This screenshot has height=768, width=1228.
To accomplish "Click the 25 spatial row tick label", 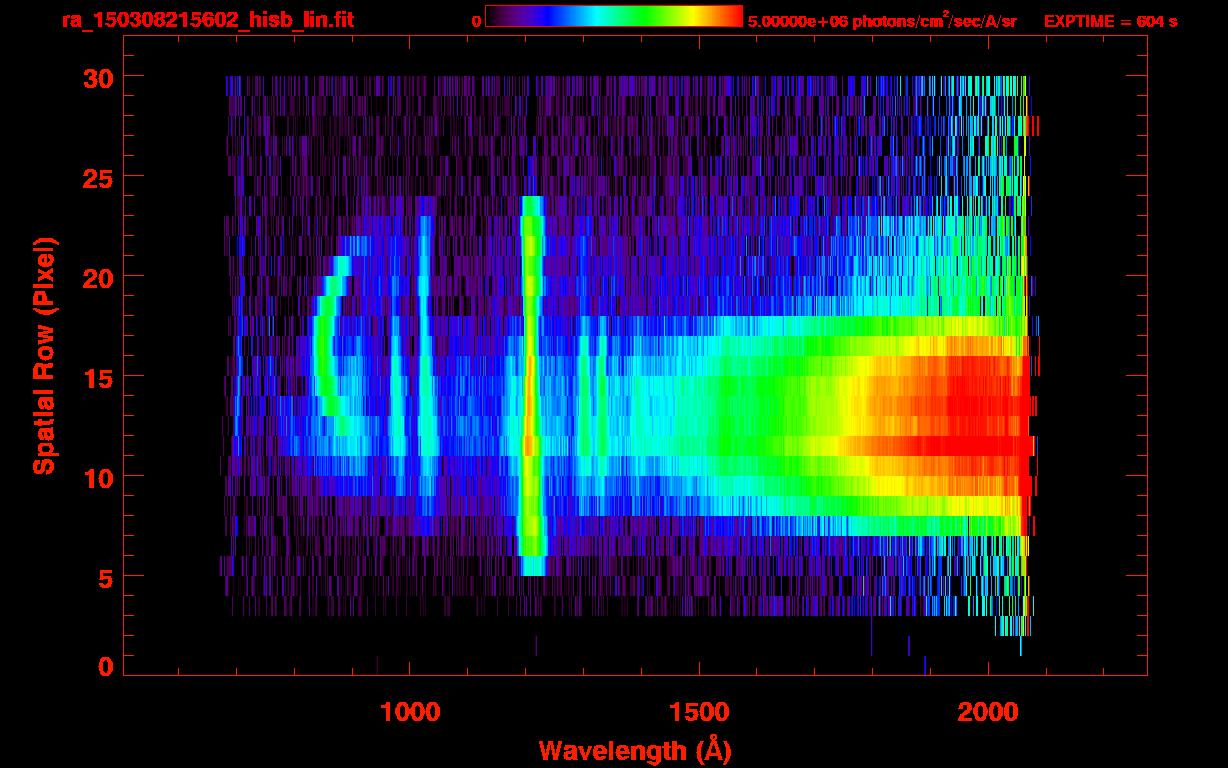I will coord(98,177).
